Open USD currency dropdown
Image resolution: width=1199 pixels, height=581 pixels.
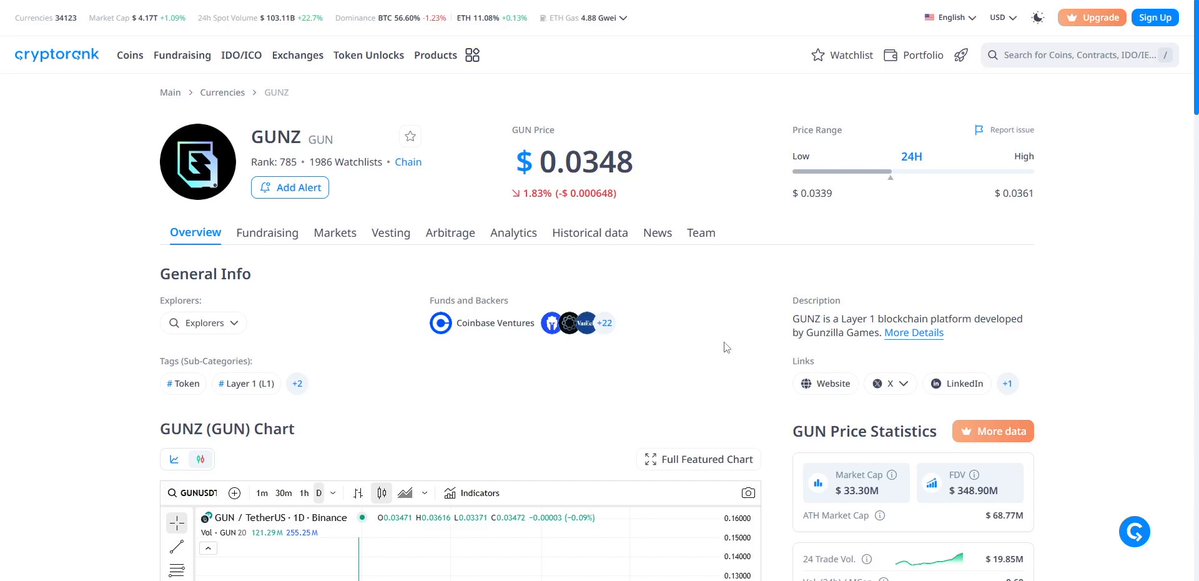1003,18
